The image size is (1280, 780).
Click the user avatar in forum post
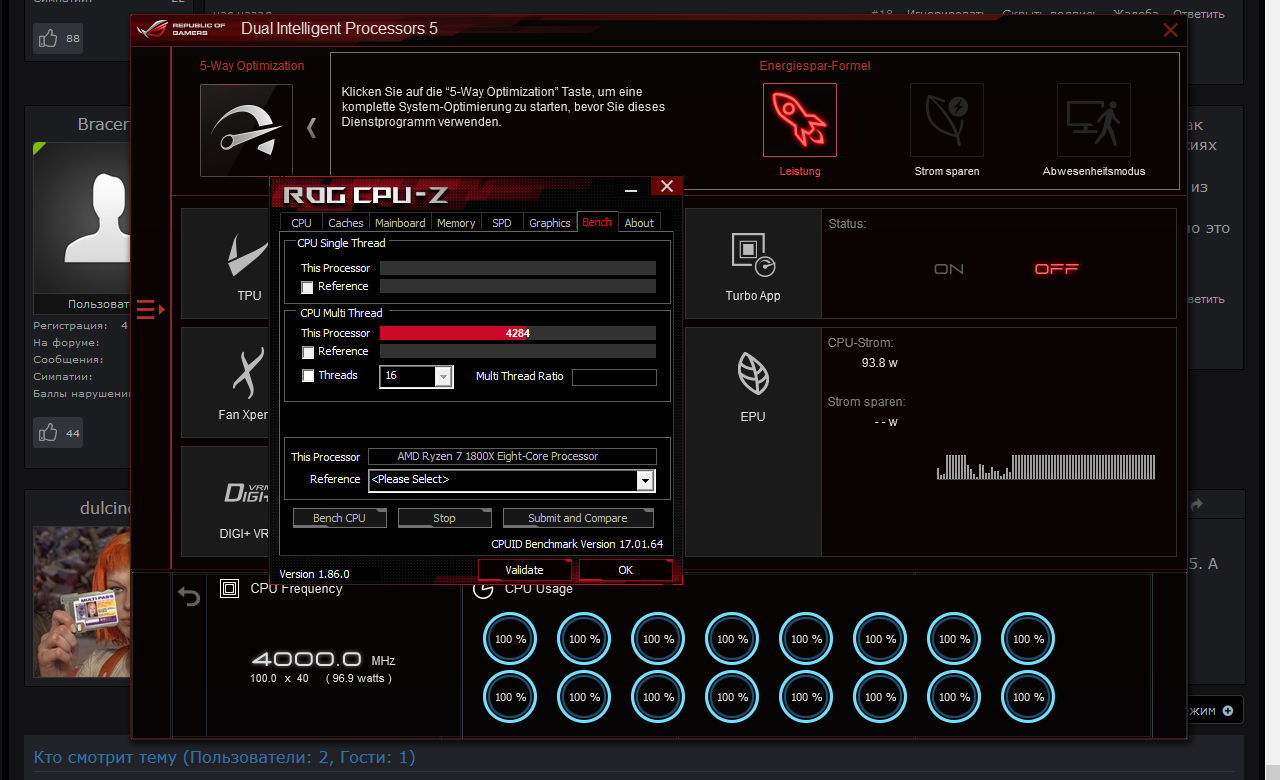pos(82,217)
